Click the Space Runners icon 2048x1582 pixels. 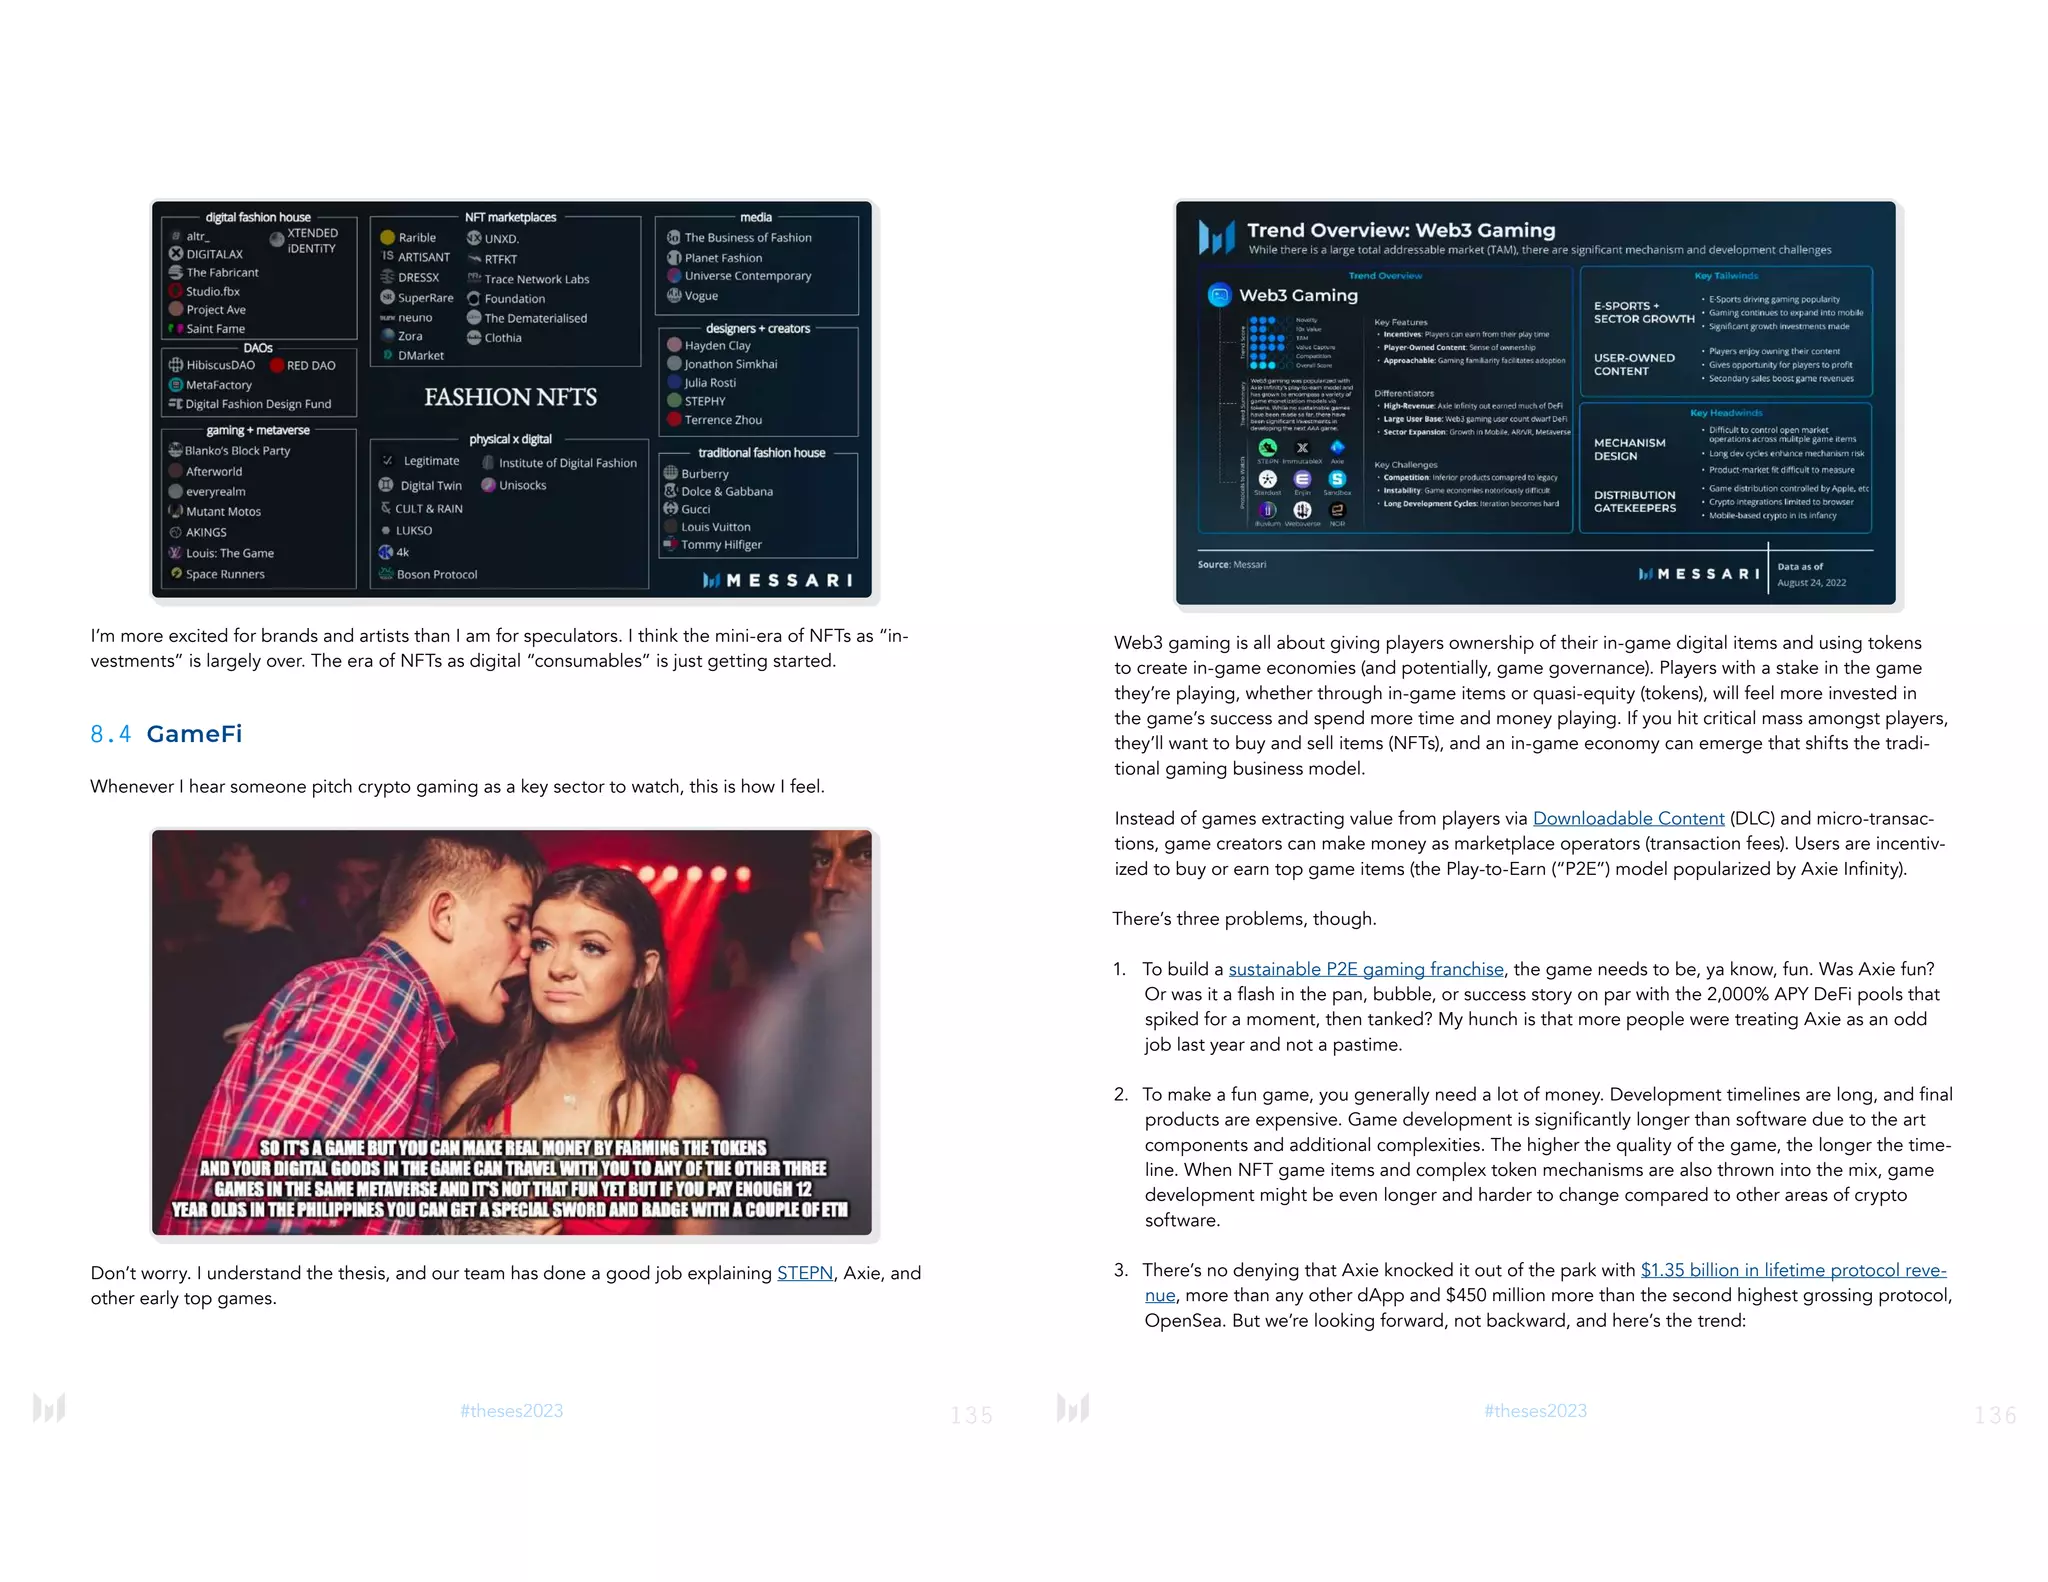click(176, 574)
